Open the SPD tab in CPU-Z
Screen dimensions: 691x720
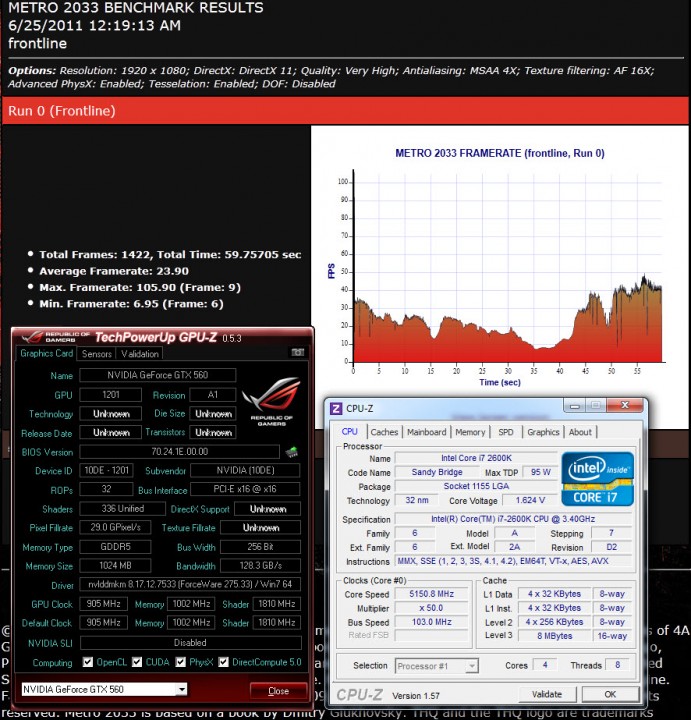pyautogui.click(x=506, y=432)
